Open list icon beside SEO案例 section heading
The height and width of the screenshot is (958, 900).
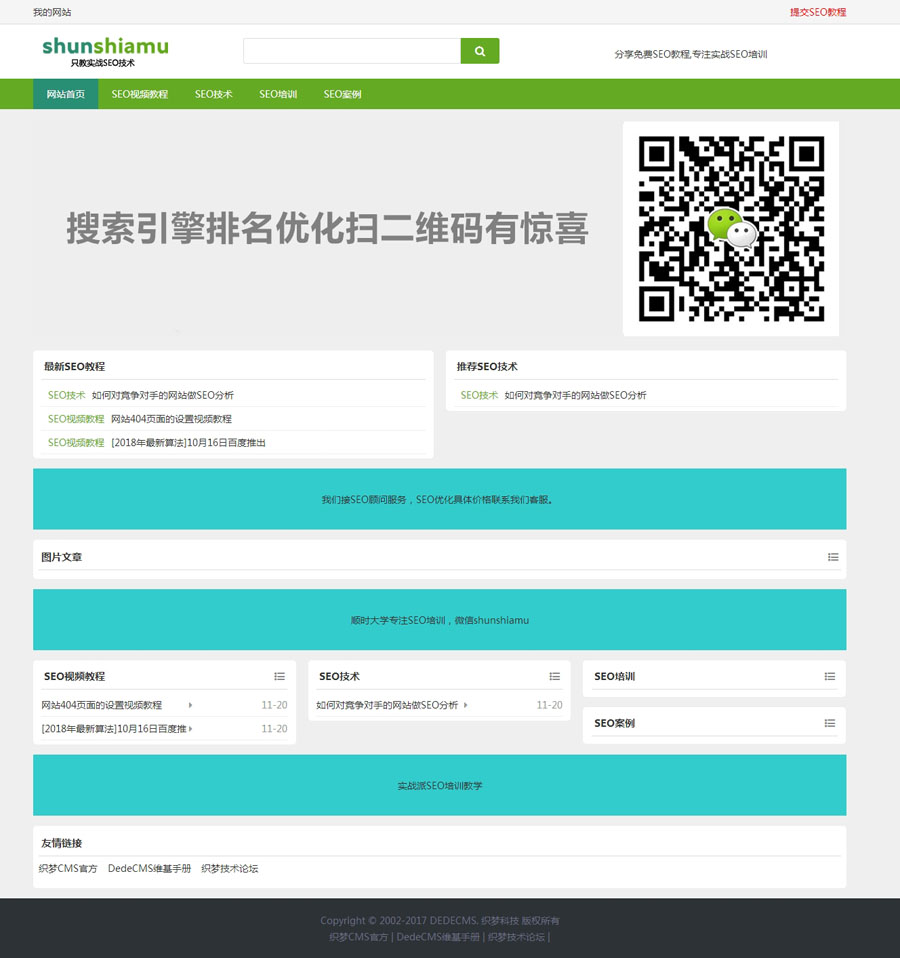pyautogui.click(x=829, y=723)
